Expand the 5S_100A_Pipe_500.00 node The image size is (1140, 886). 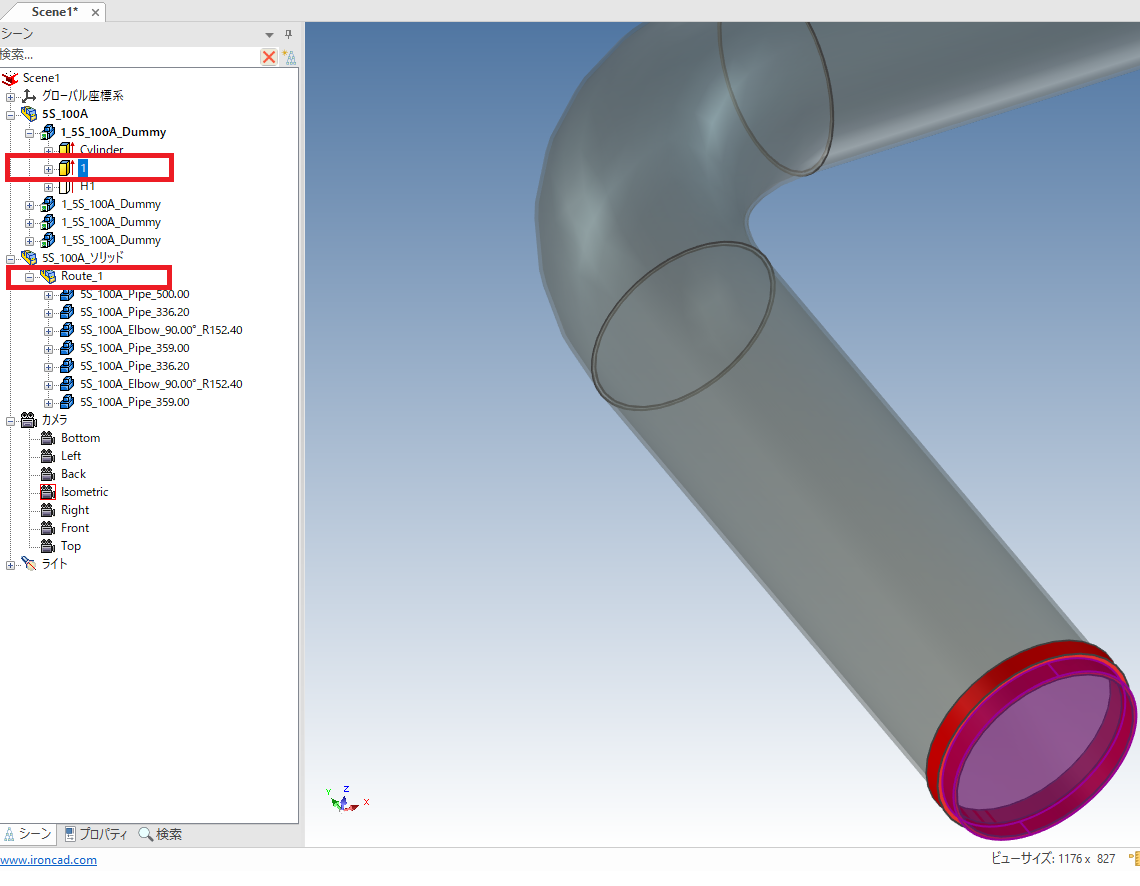[49, 294]
